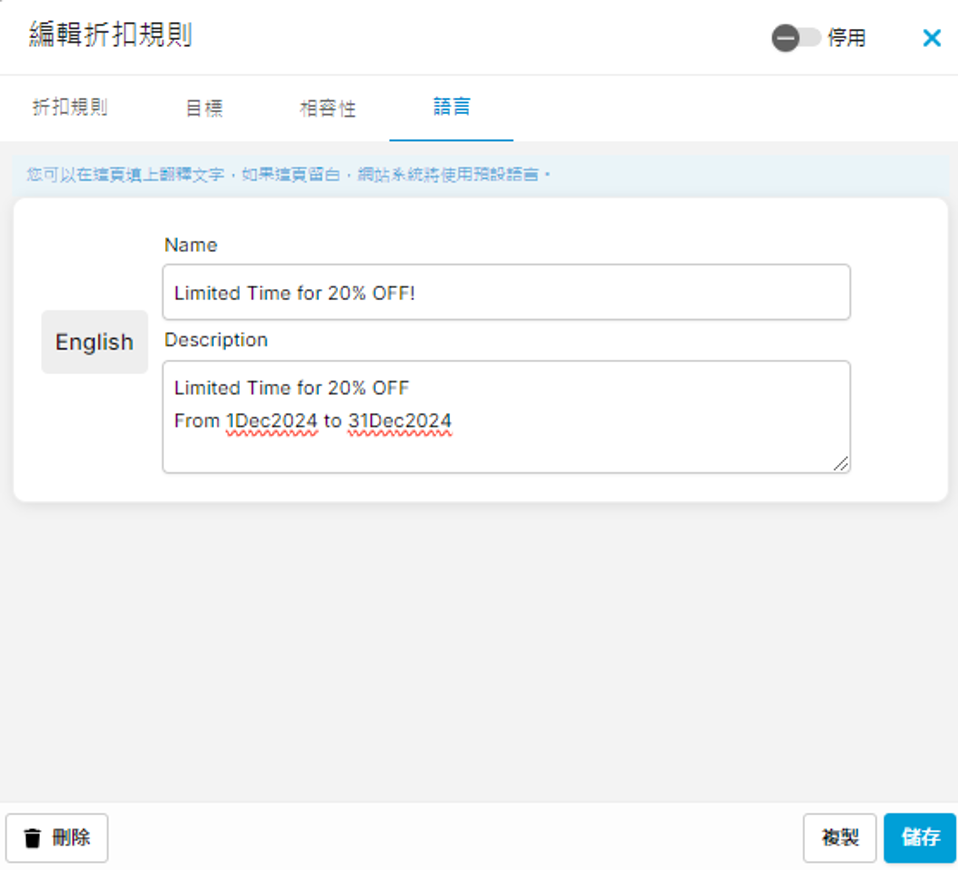Select the 語言 tab
This screenshot has width=958, height=870.
coord(451,106)
